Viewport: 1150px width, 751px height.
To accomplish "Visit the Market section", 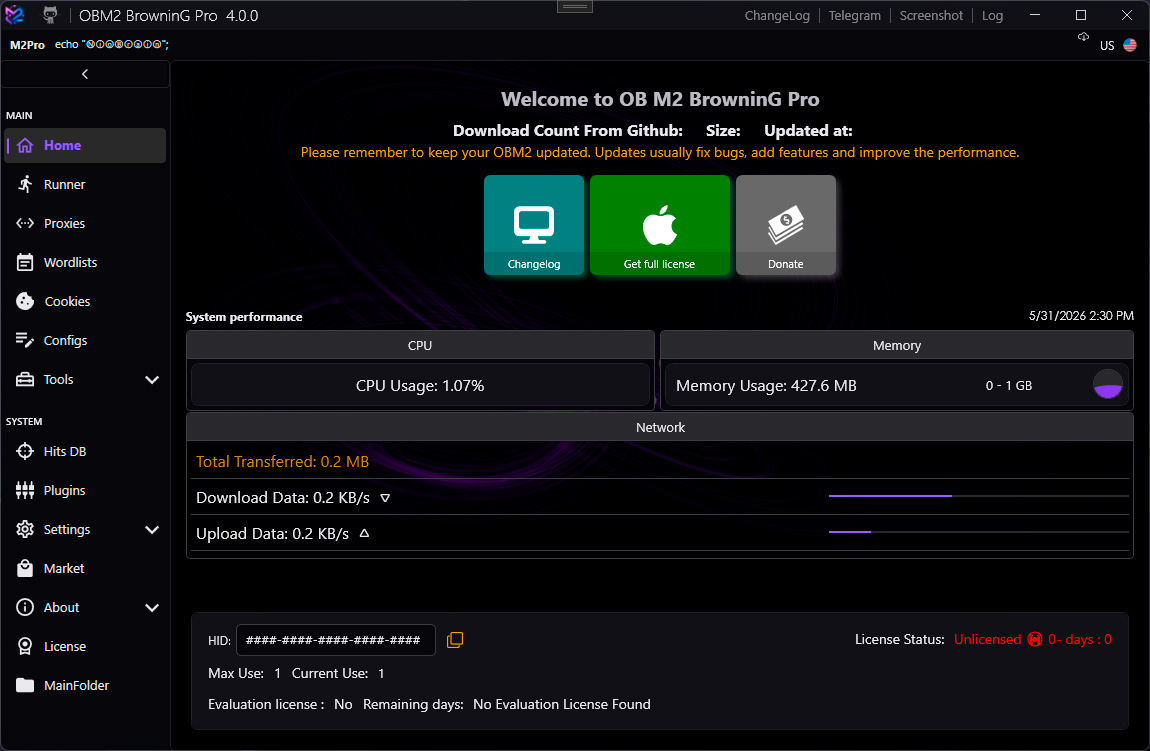I will [x=85, y=568].
